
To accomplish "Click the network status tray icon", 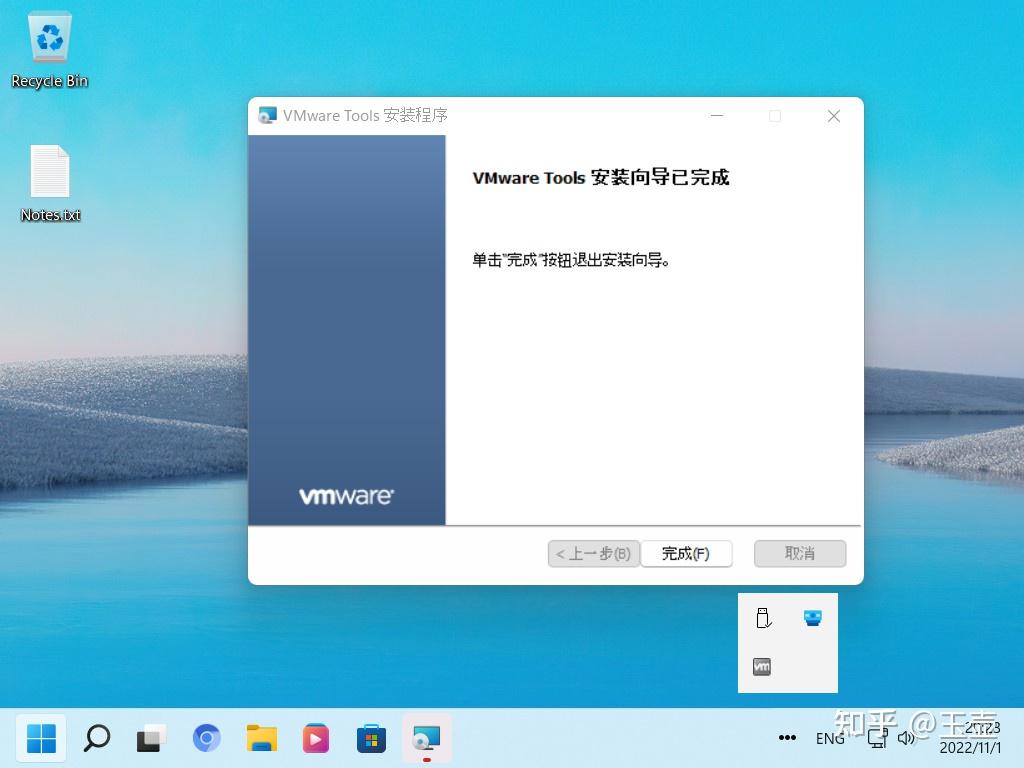I will (877, 738).
